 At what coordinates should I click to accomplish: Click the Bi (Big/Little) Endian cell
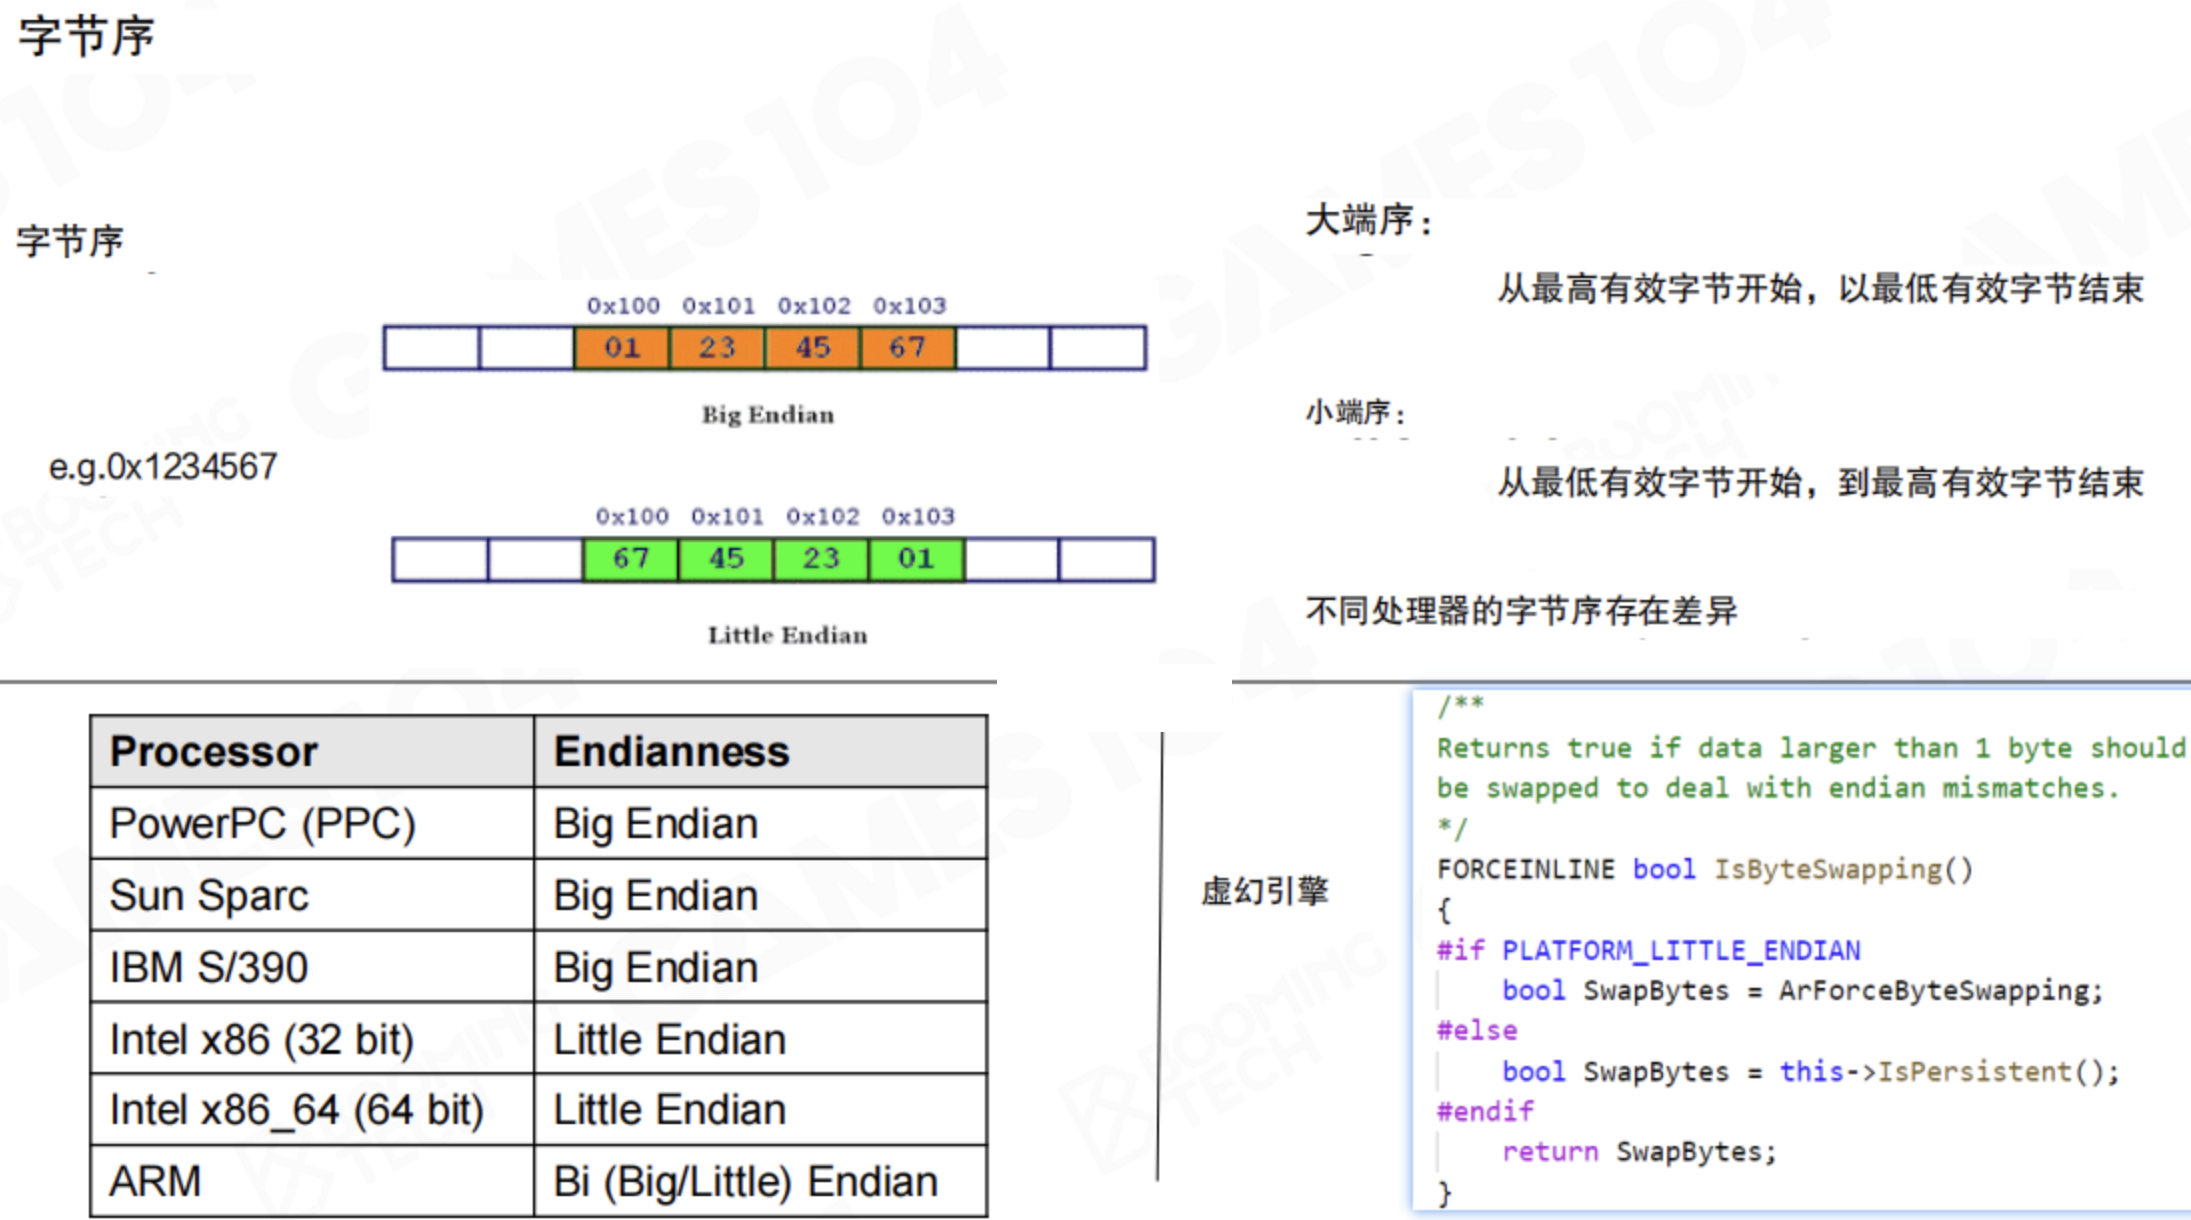coord(745,1182)
